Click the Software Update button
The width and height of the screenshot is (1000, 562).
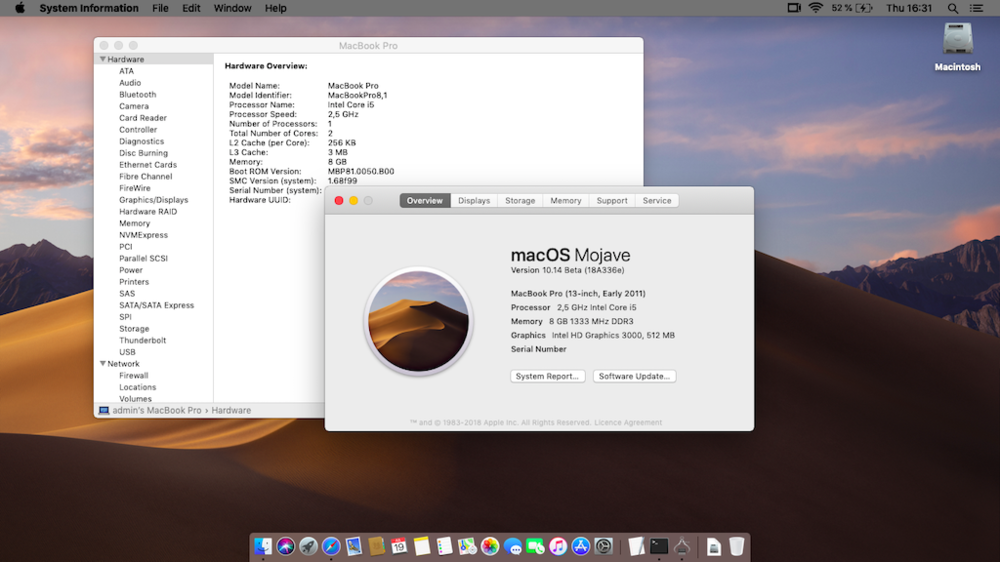635,376
